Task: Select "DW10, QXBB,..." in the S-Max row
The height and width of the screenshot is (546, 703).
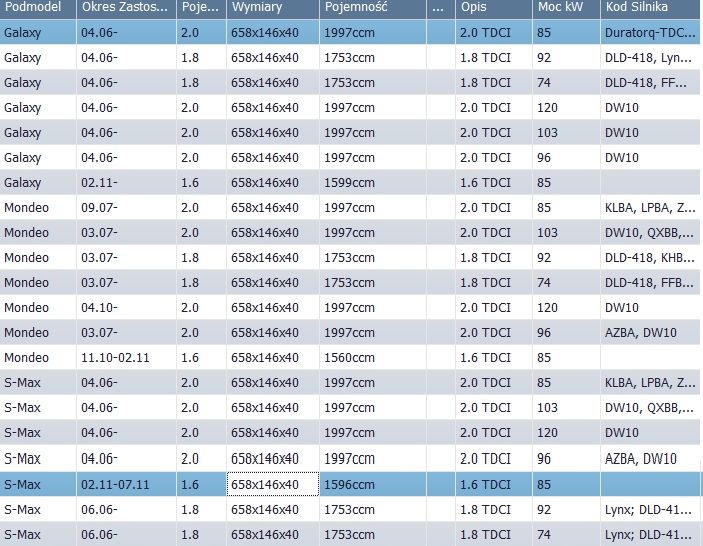Action: [650, 408]
